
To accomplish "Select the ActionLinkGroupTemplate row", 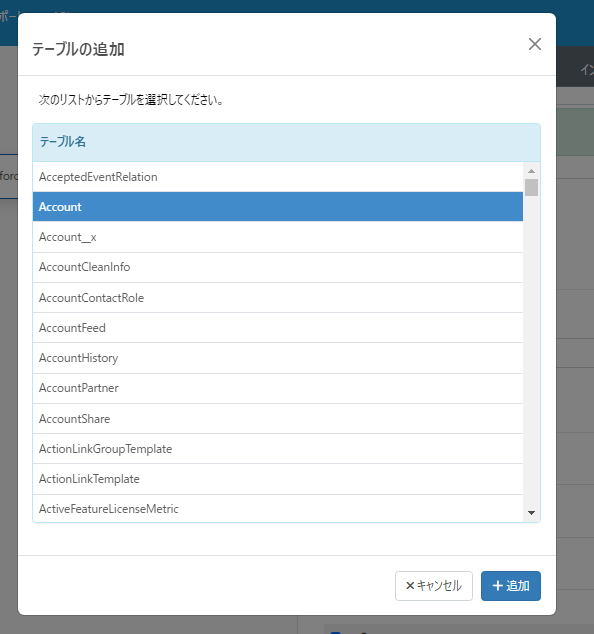I will 278,449.
